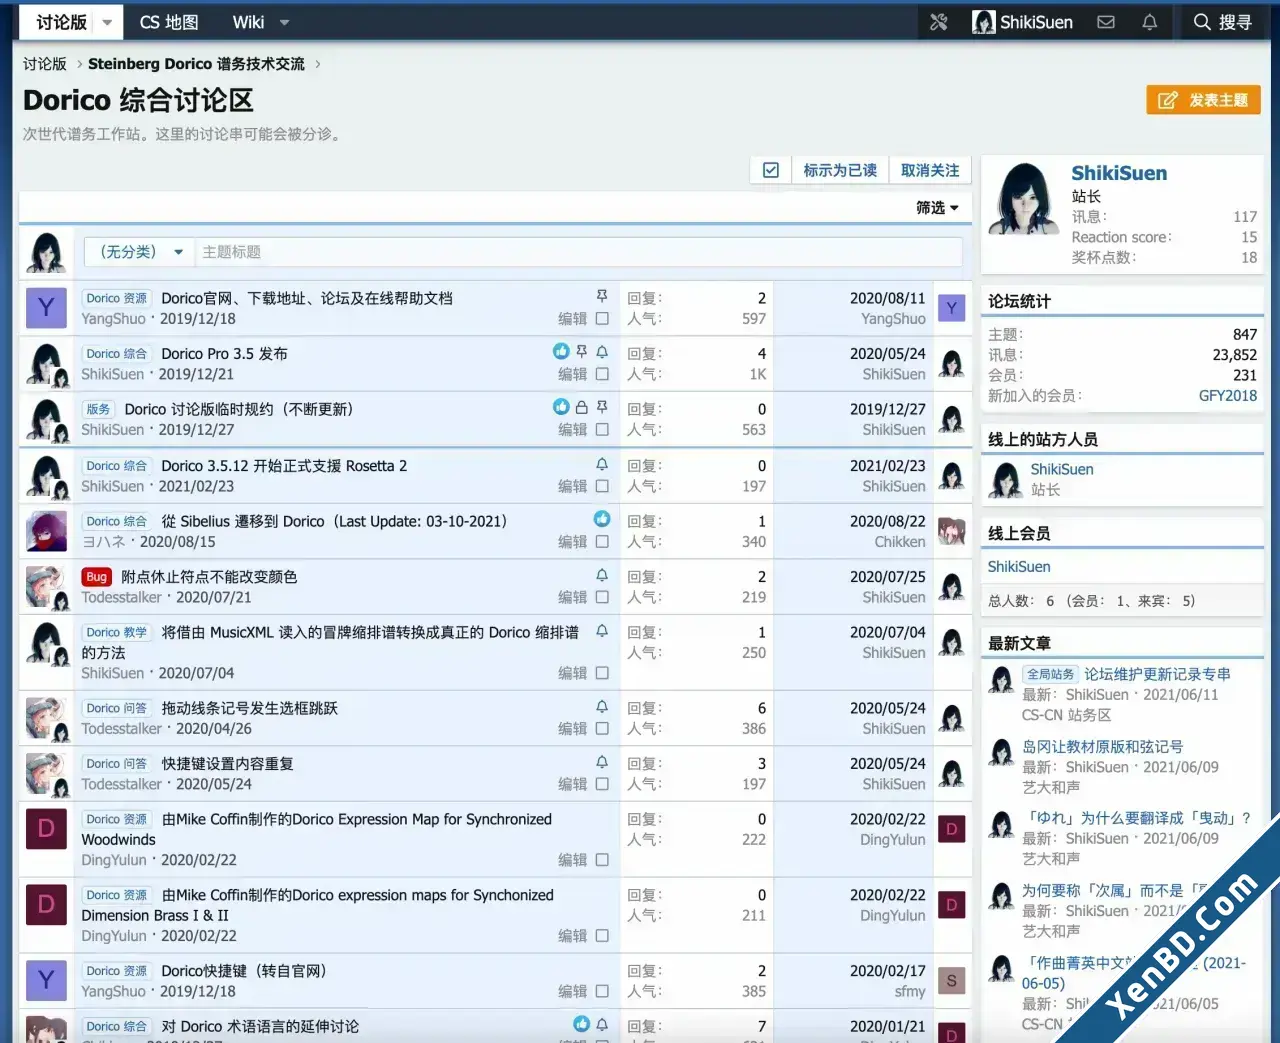Click 讨论版 in breadcrumb
The width and height of the screenshot is (1280, 1043).
(x=45, y=64)
